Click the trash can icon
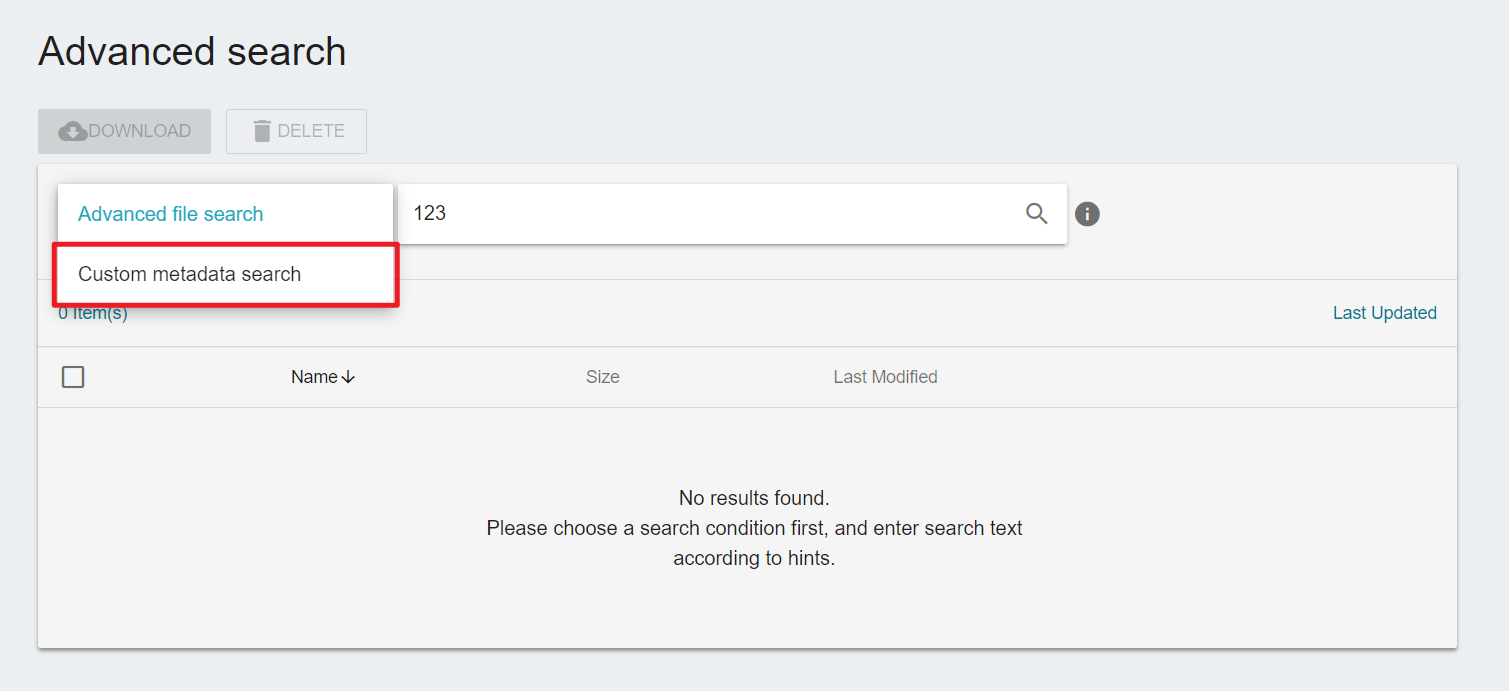Screen dimensions: 1509x691 [x=262, y=131]
